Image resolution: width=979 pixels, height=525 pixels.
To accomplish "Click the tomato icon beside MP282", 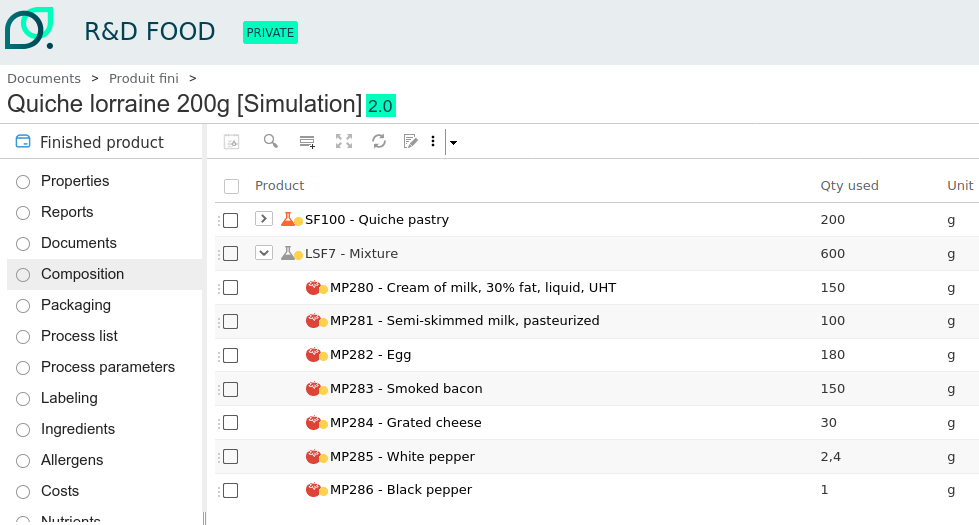I will tap(313, 355).
